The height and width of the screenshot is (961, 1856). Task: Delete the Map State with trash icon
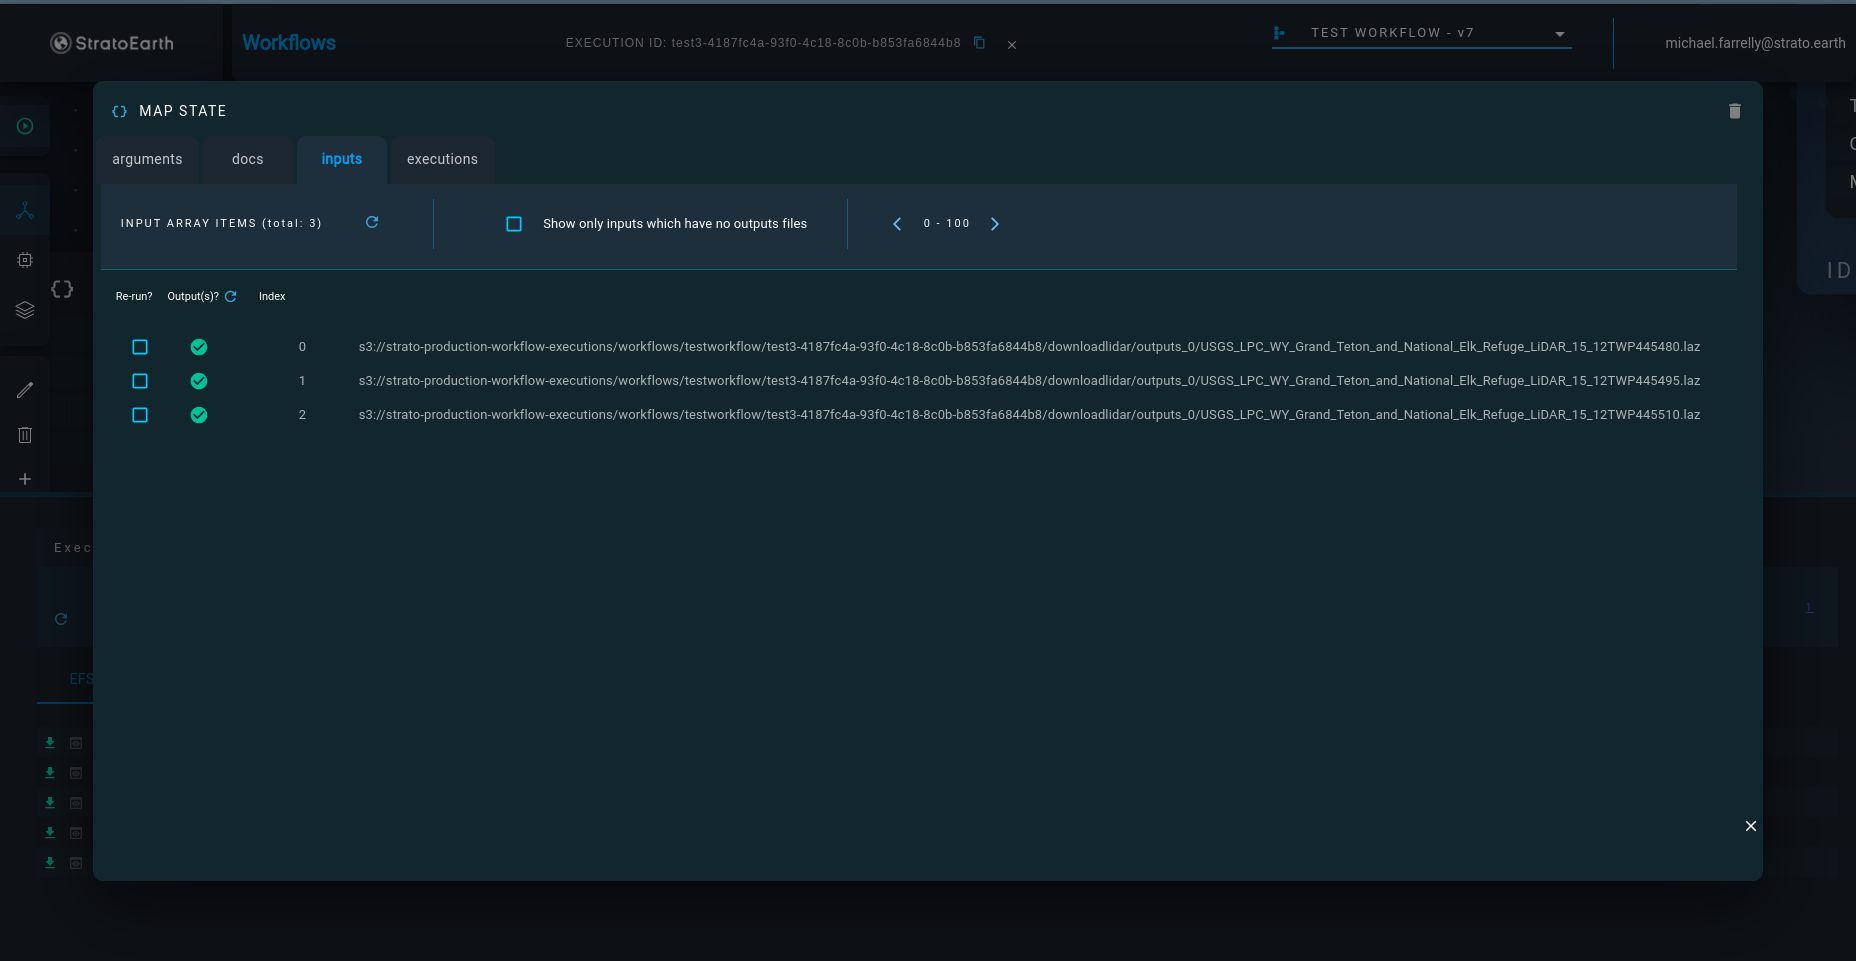coord(1735,111)
